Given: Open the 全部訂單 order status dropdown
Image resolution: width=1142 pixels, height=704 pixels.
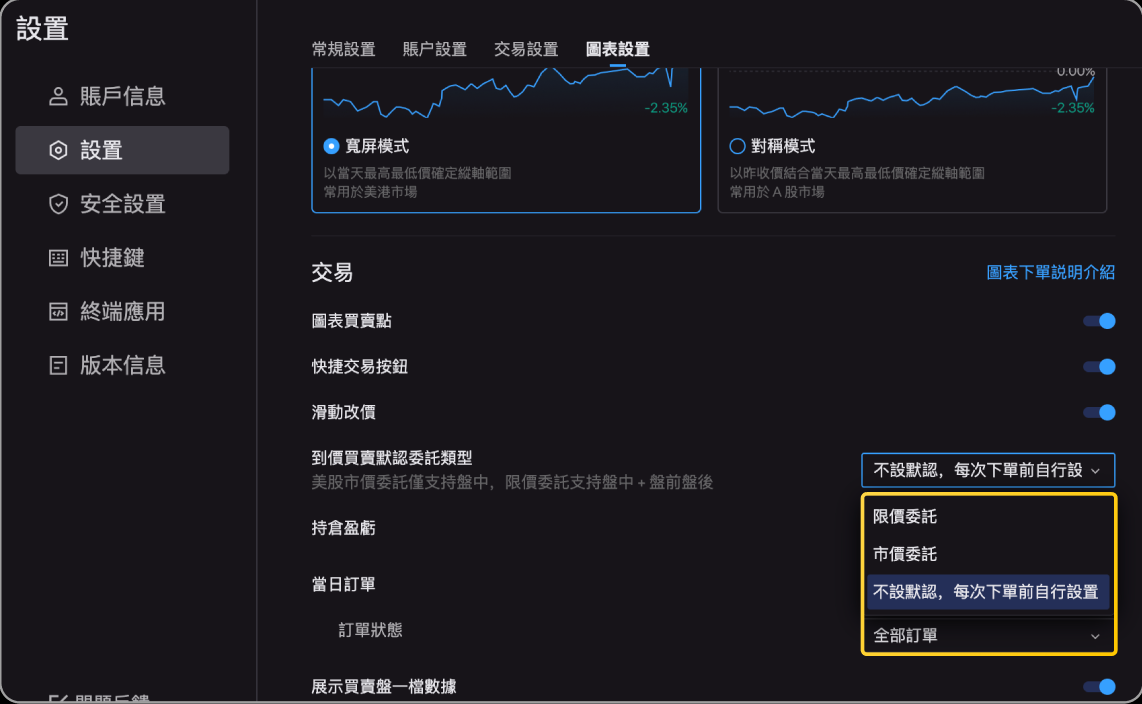Looking at the screenshot, I should click(987, 636).
